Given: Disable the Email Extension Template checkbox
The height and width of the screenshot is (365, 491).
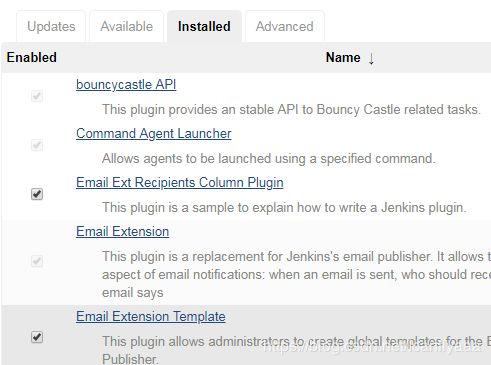Looking at the screenshot, I should pos(37,337).
